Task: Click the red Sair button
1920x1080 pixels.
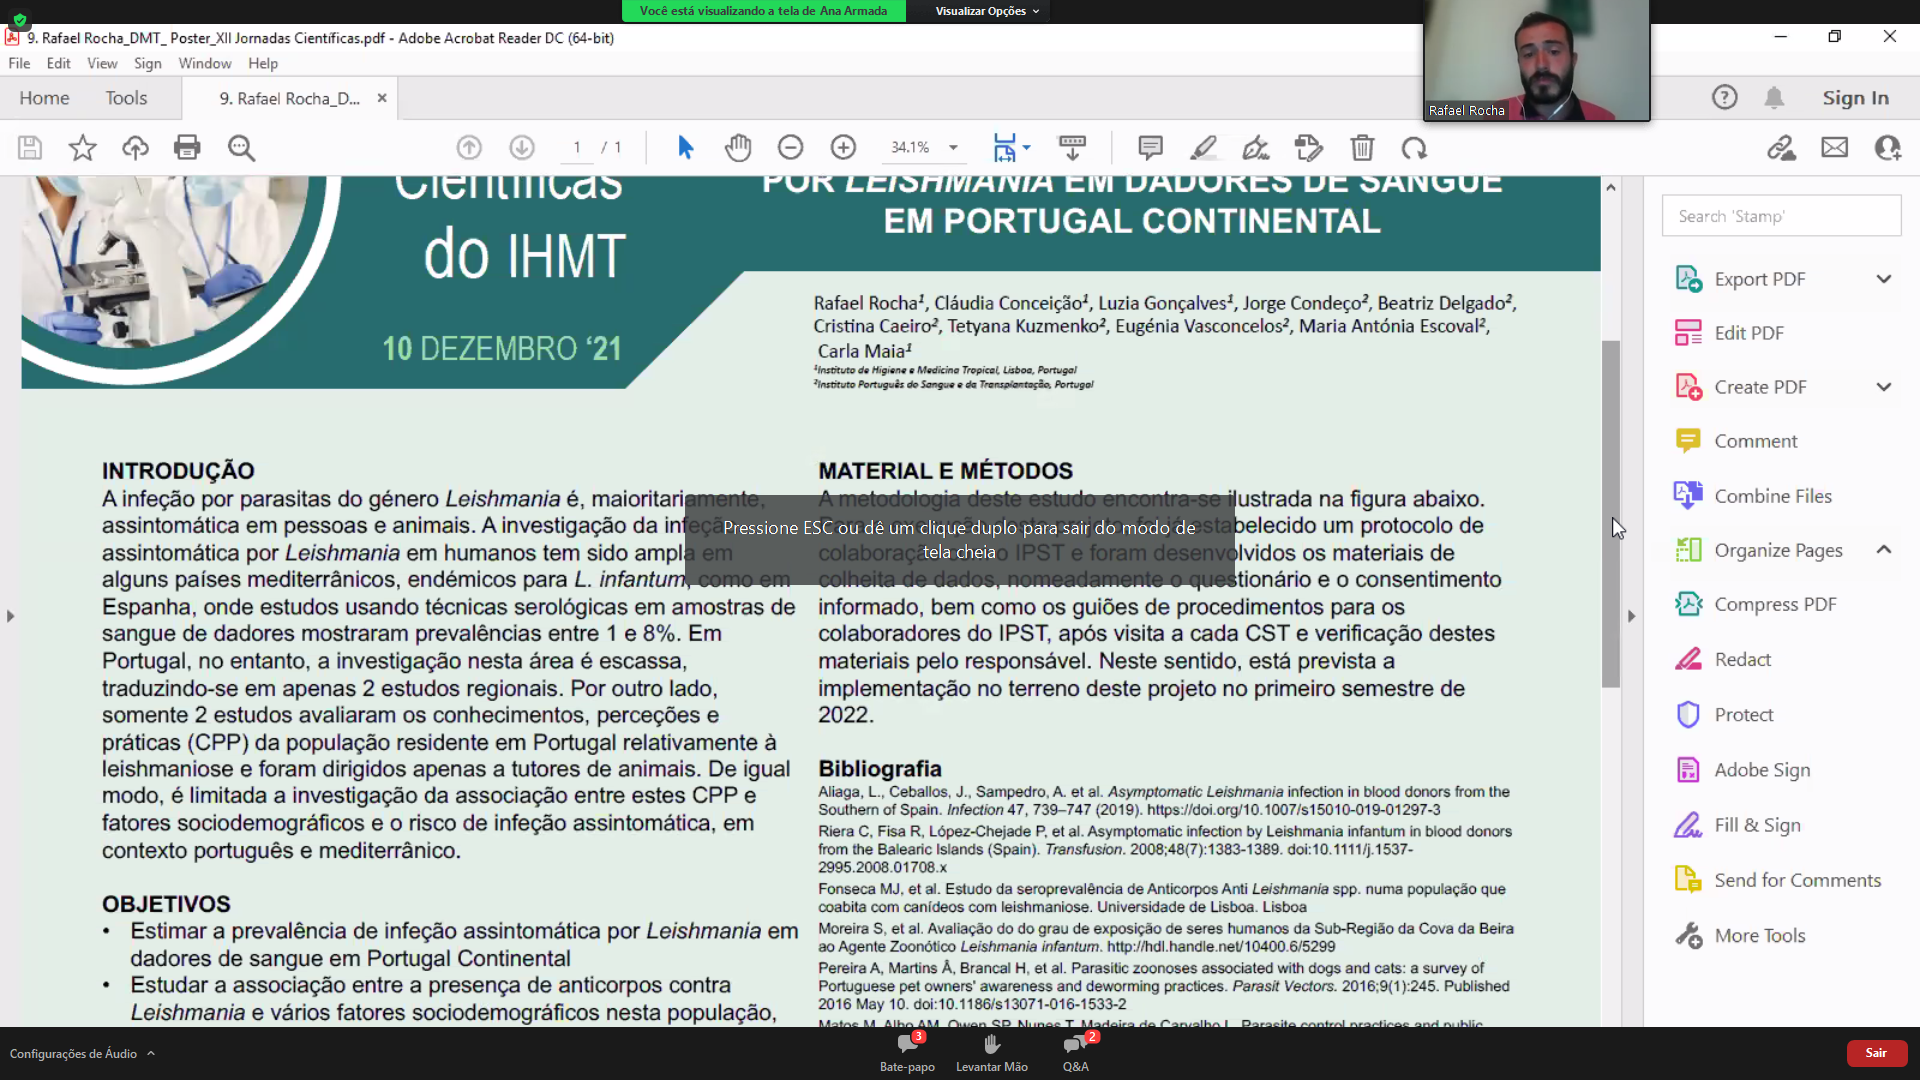Action: [1875, 1053]
